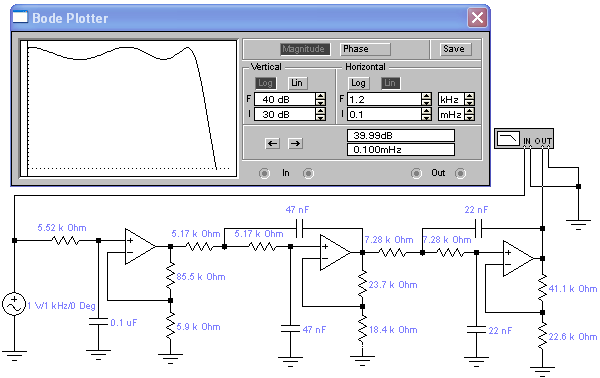Step the kHz unit up
This screenshot has height=378, width=600.
coord(470,96)
